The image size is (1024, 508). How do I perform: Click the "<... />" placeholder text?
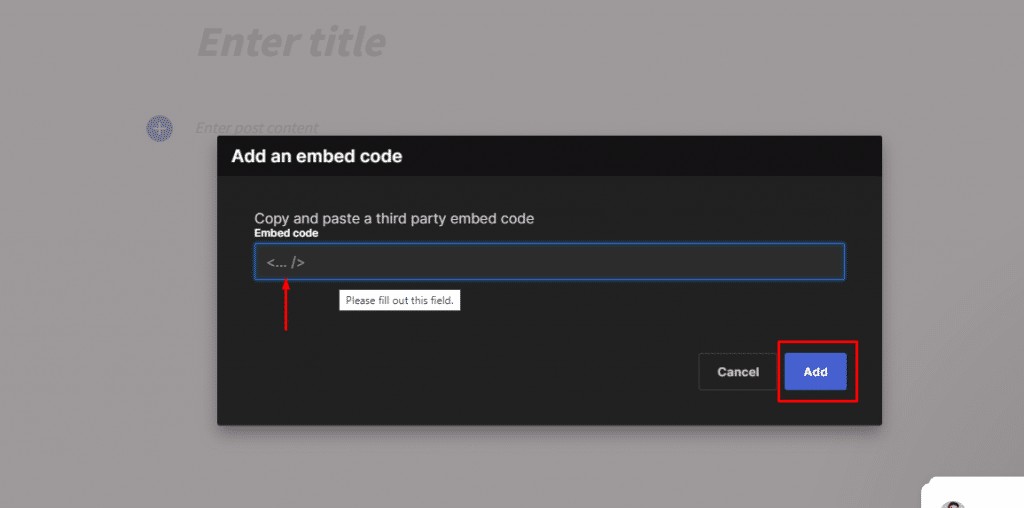pos(286,262)
